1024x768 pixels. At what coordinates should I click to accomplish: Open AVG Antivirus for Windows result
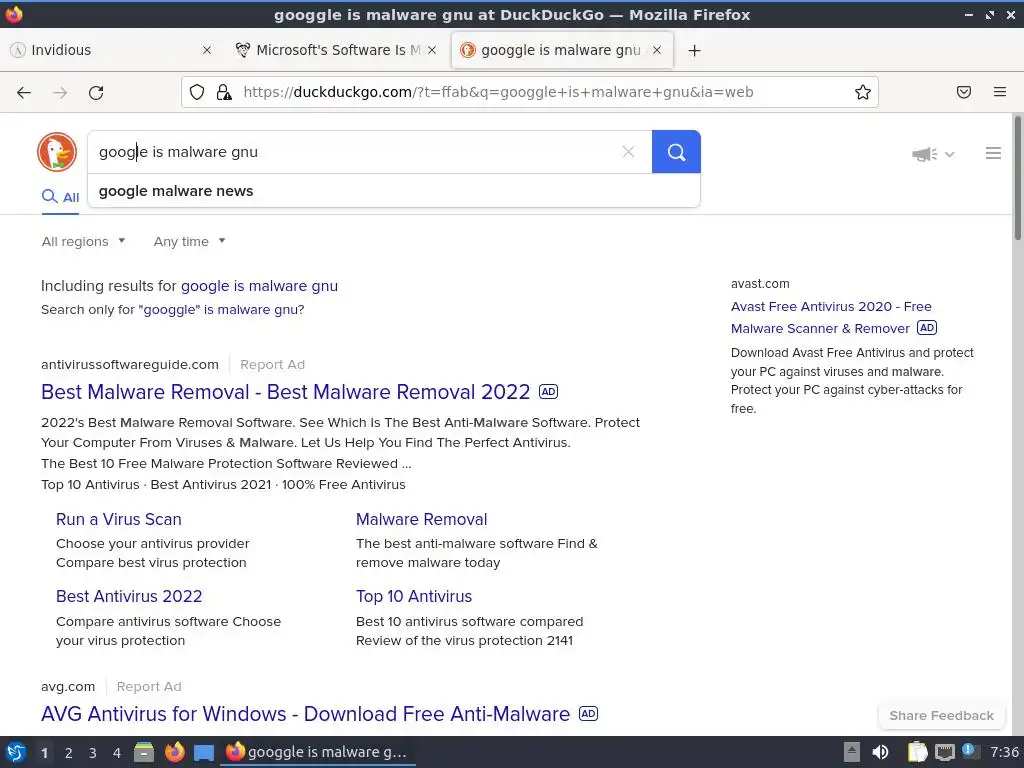[306, 714]
